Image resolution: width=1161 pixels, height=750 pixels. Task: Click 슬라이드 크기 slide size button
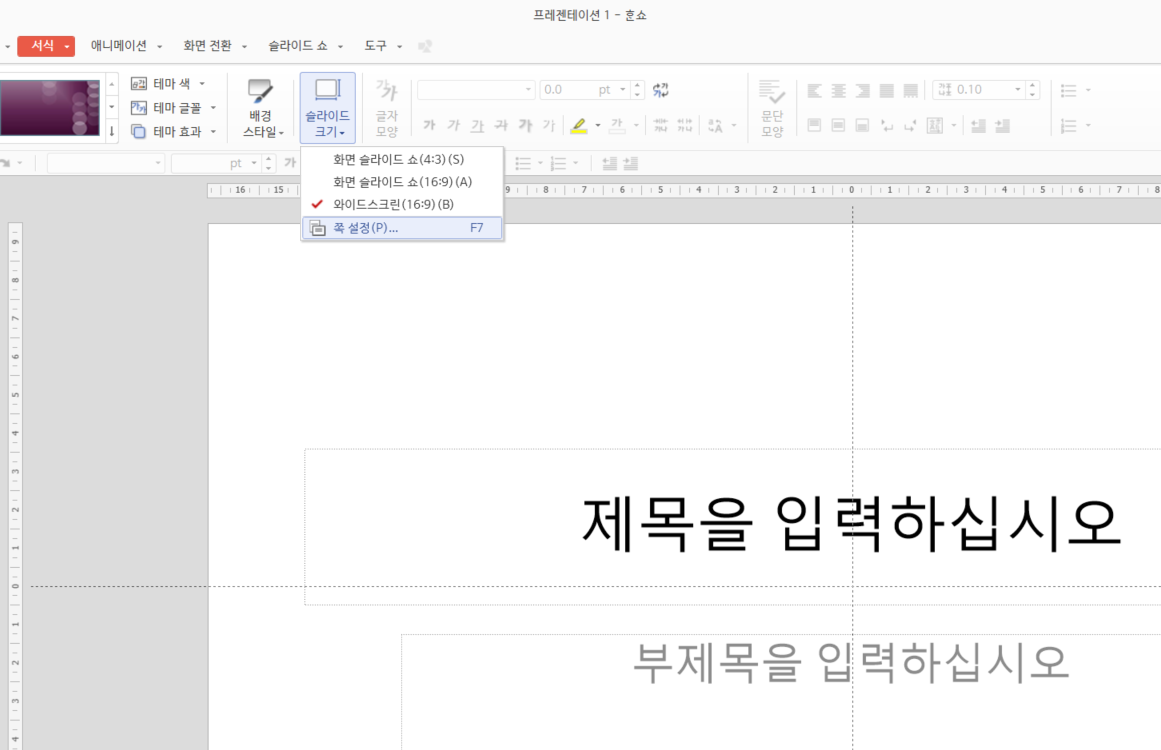click(327, 108)
